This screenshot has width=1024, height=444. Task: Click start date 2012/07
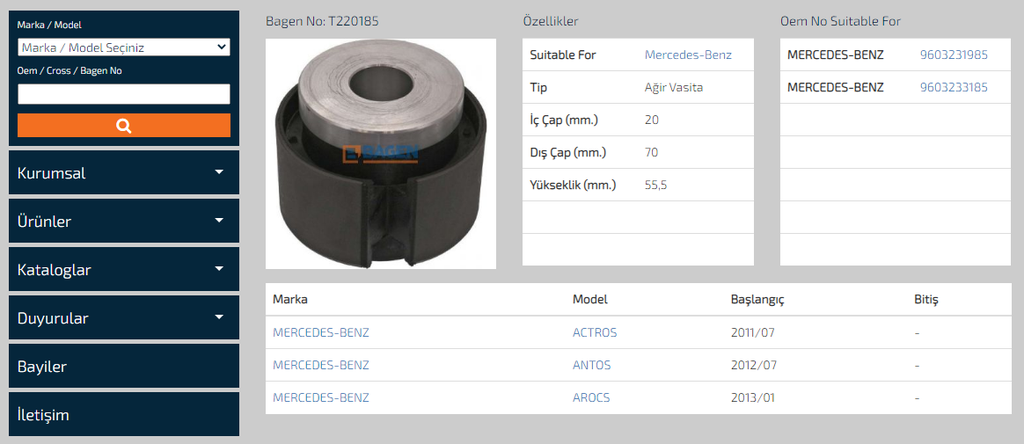754,365
